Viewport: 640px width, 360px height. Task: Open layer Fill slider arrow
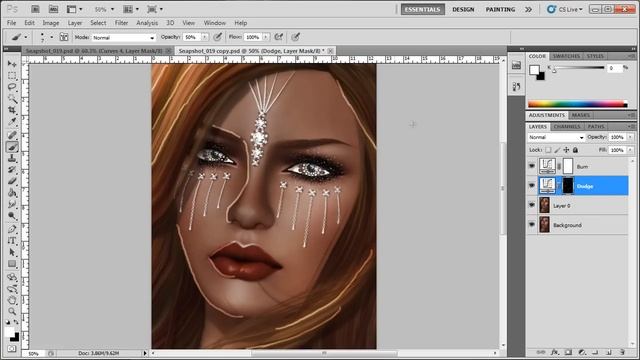tap(631, 150)
